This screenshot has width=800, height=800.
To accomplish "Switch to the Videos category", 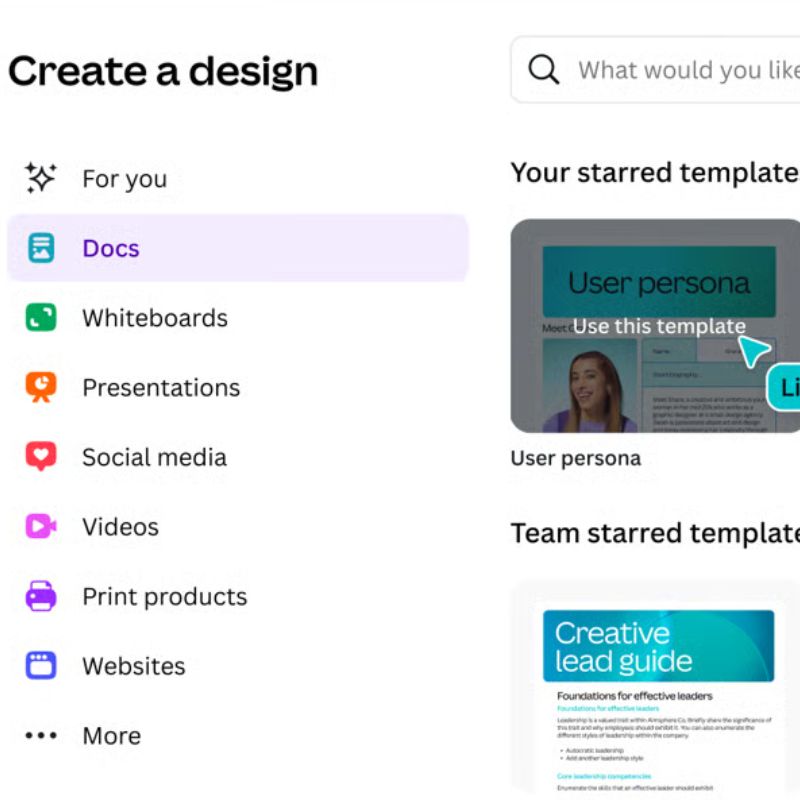I will click(x=120, y=527).
